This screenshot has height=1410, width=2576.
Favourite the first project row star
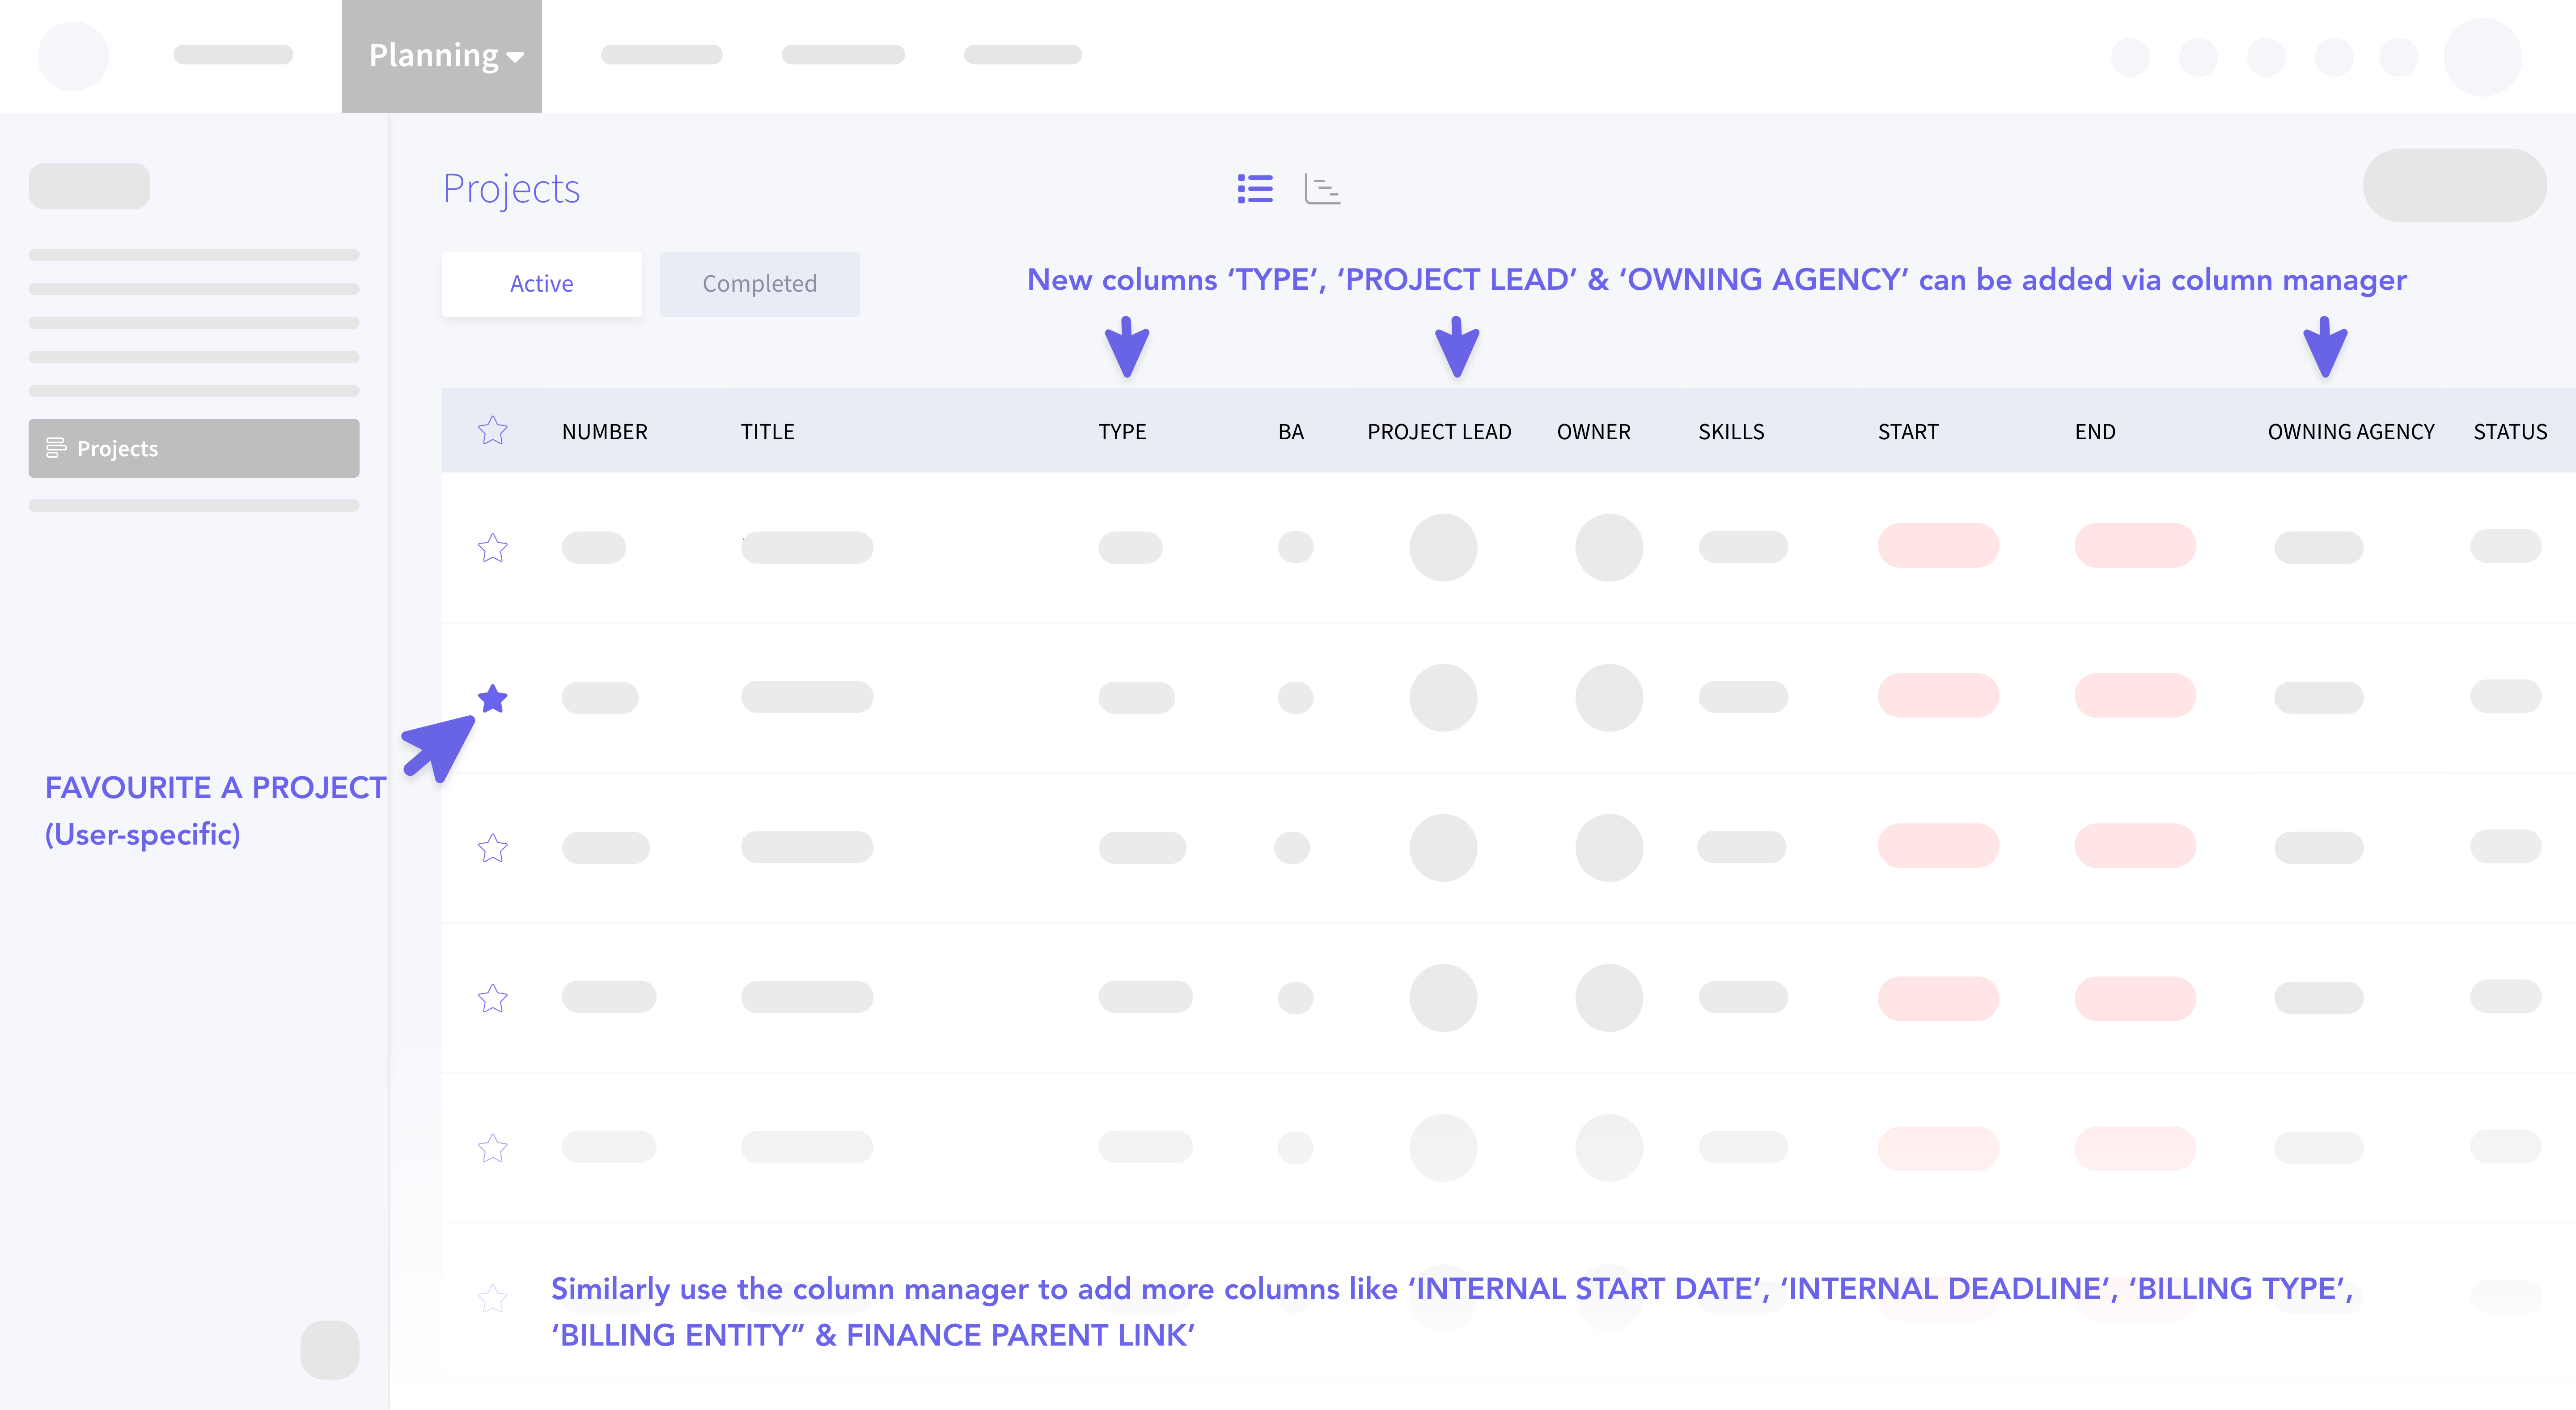coord(492,548)
